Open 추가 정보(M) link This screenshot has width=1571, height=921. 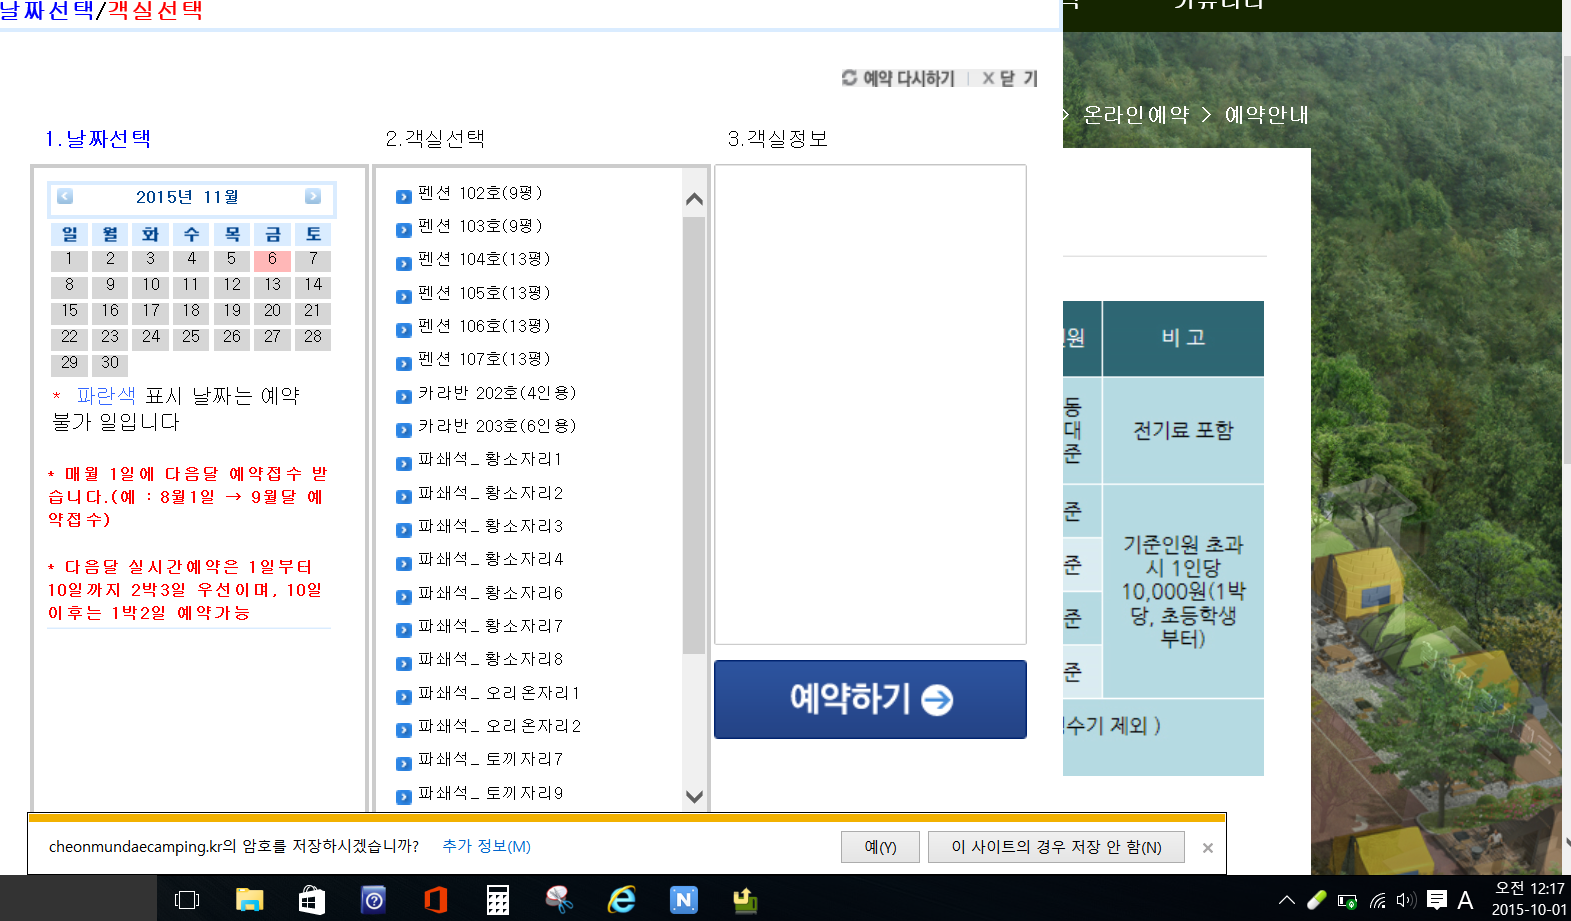486,846
